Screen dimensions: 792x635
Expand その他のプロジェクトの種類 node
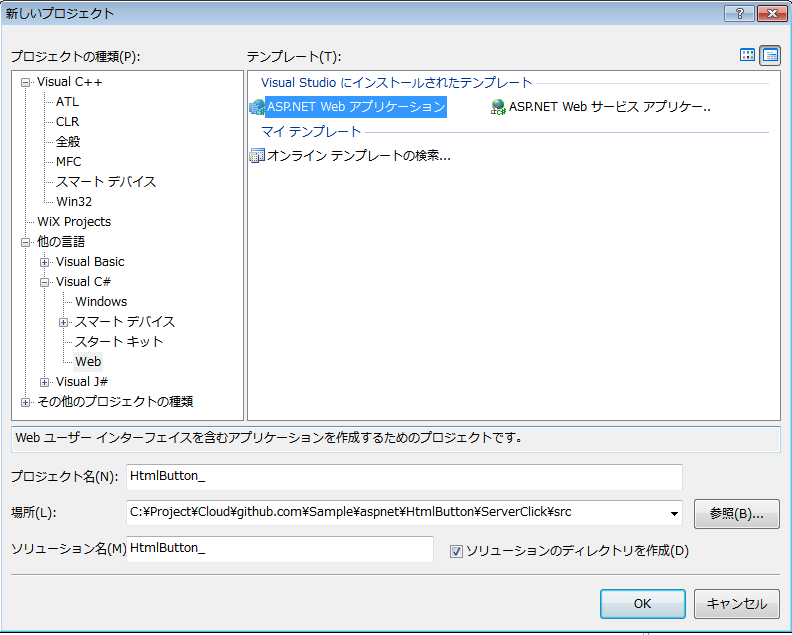(x=25, y=402)
